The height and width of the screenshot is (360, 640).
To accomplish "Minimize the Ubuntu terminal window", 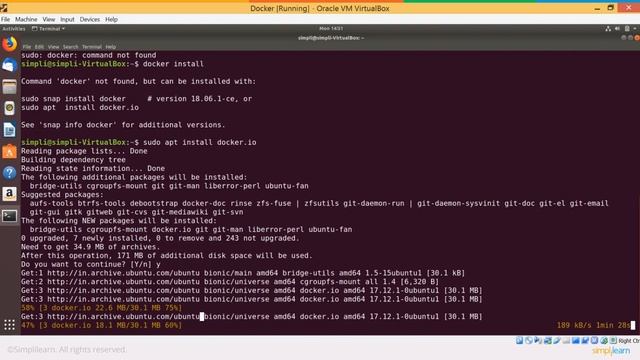I will click(623, 38).
